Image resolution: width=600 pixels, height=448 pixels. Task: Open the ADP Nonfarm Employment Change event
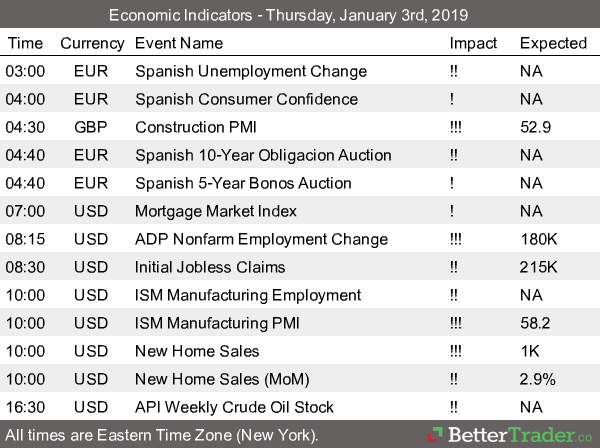261,239
